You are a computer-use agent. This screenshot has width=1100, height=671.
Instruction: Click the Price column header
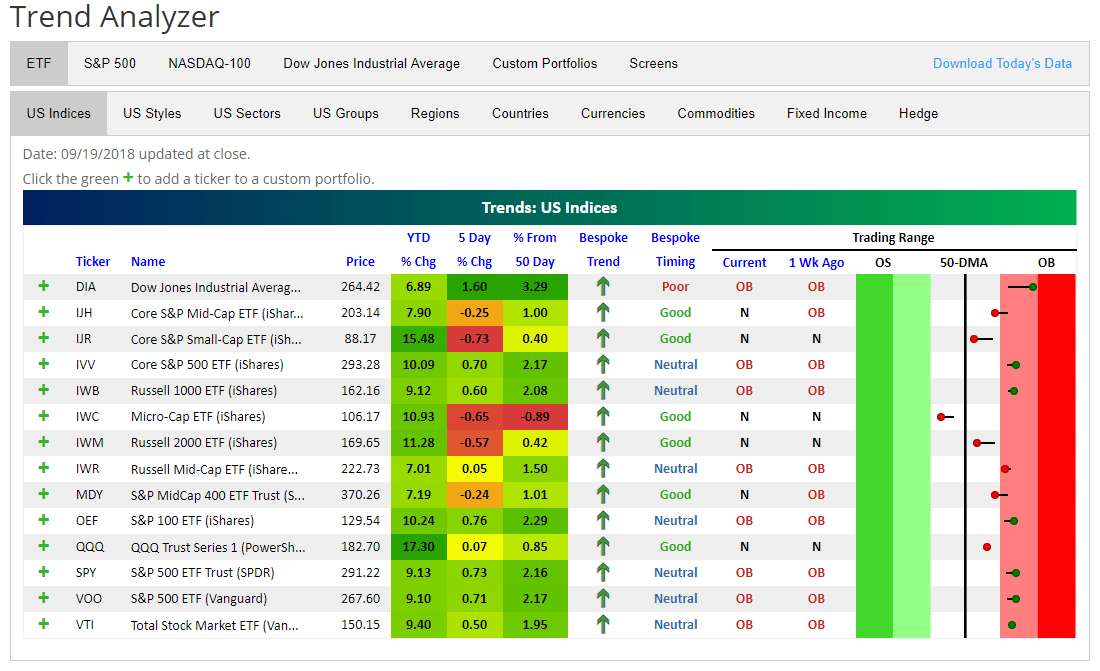tap(360, 261)
